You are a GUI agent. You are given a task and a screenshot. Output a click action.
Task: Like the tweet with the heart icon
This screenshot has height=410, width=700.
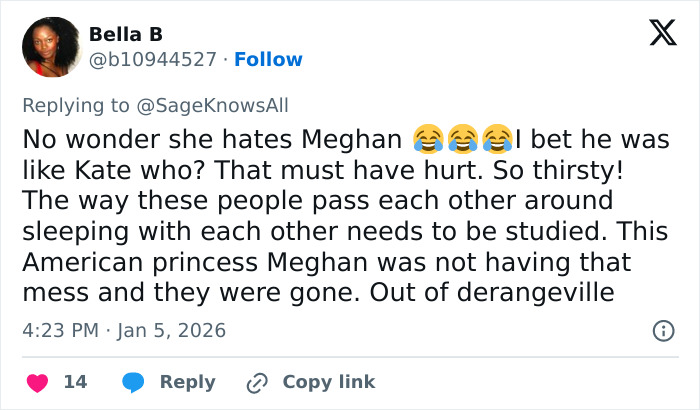coord(37,382)
